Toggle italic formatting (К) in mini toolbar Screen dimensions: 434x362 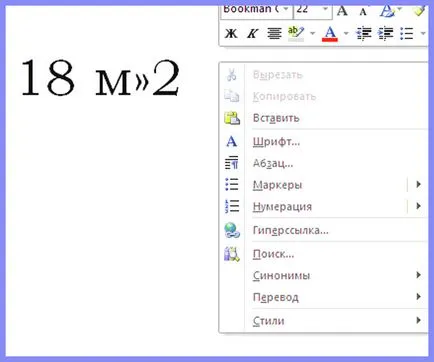[252, 33]
